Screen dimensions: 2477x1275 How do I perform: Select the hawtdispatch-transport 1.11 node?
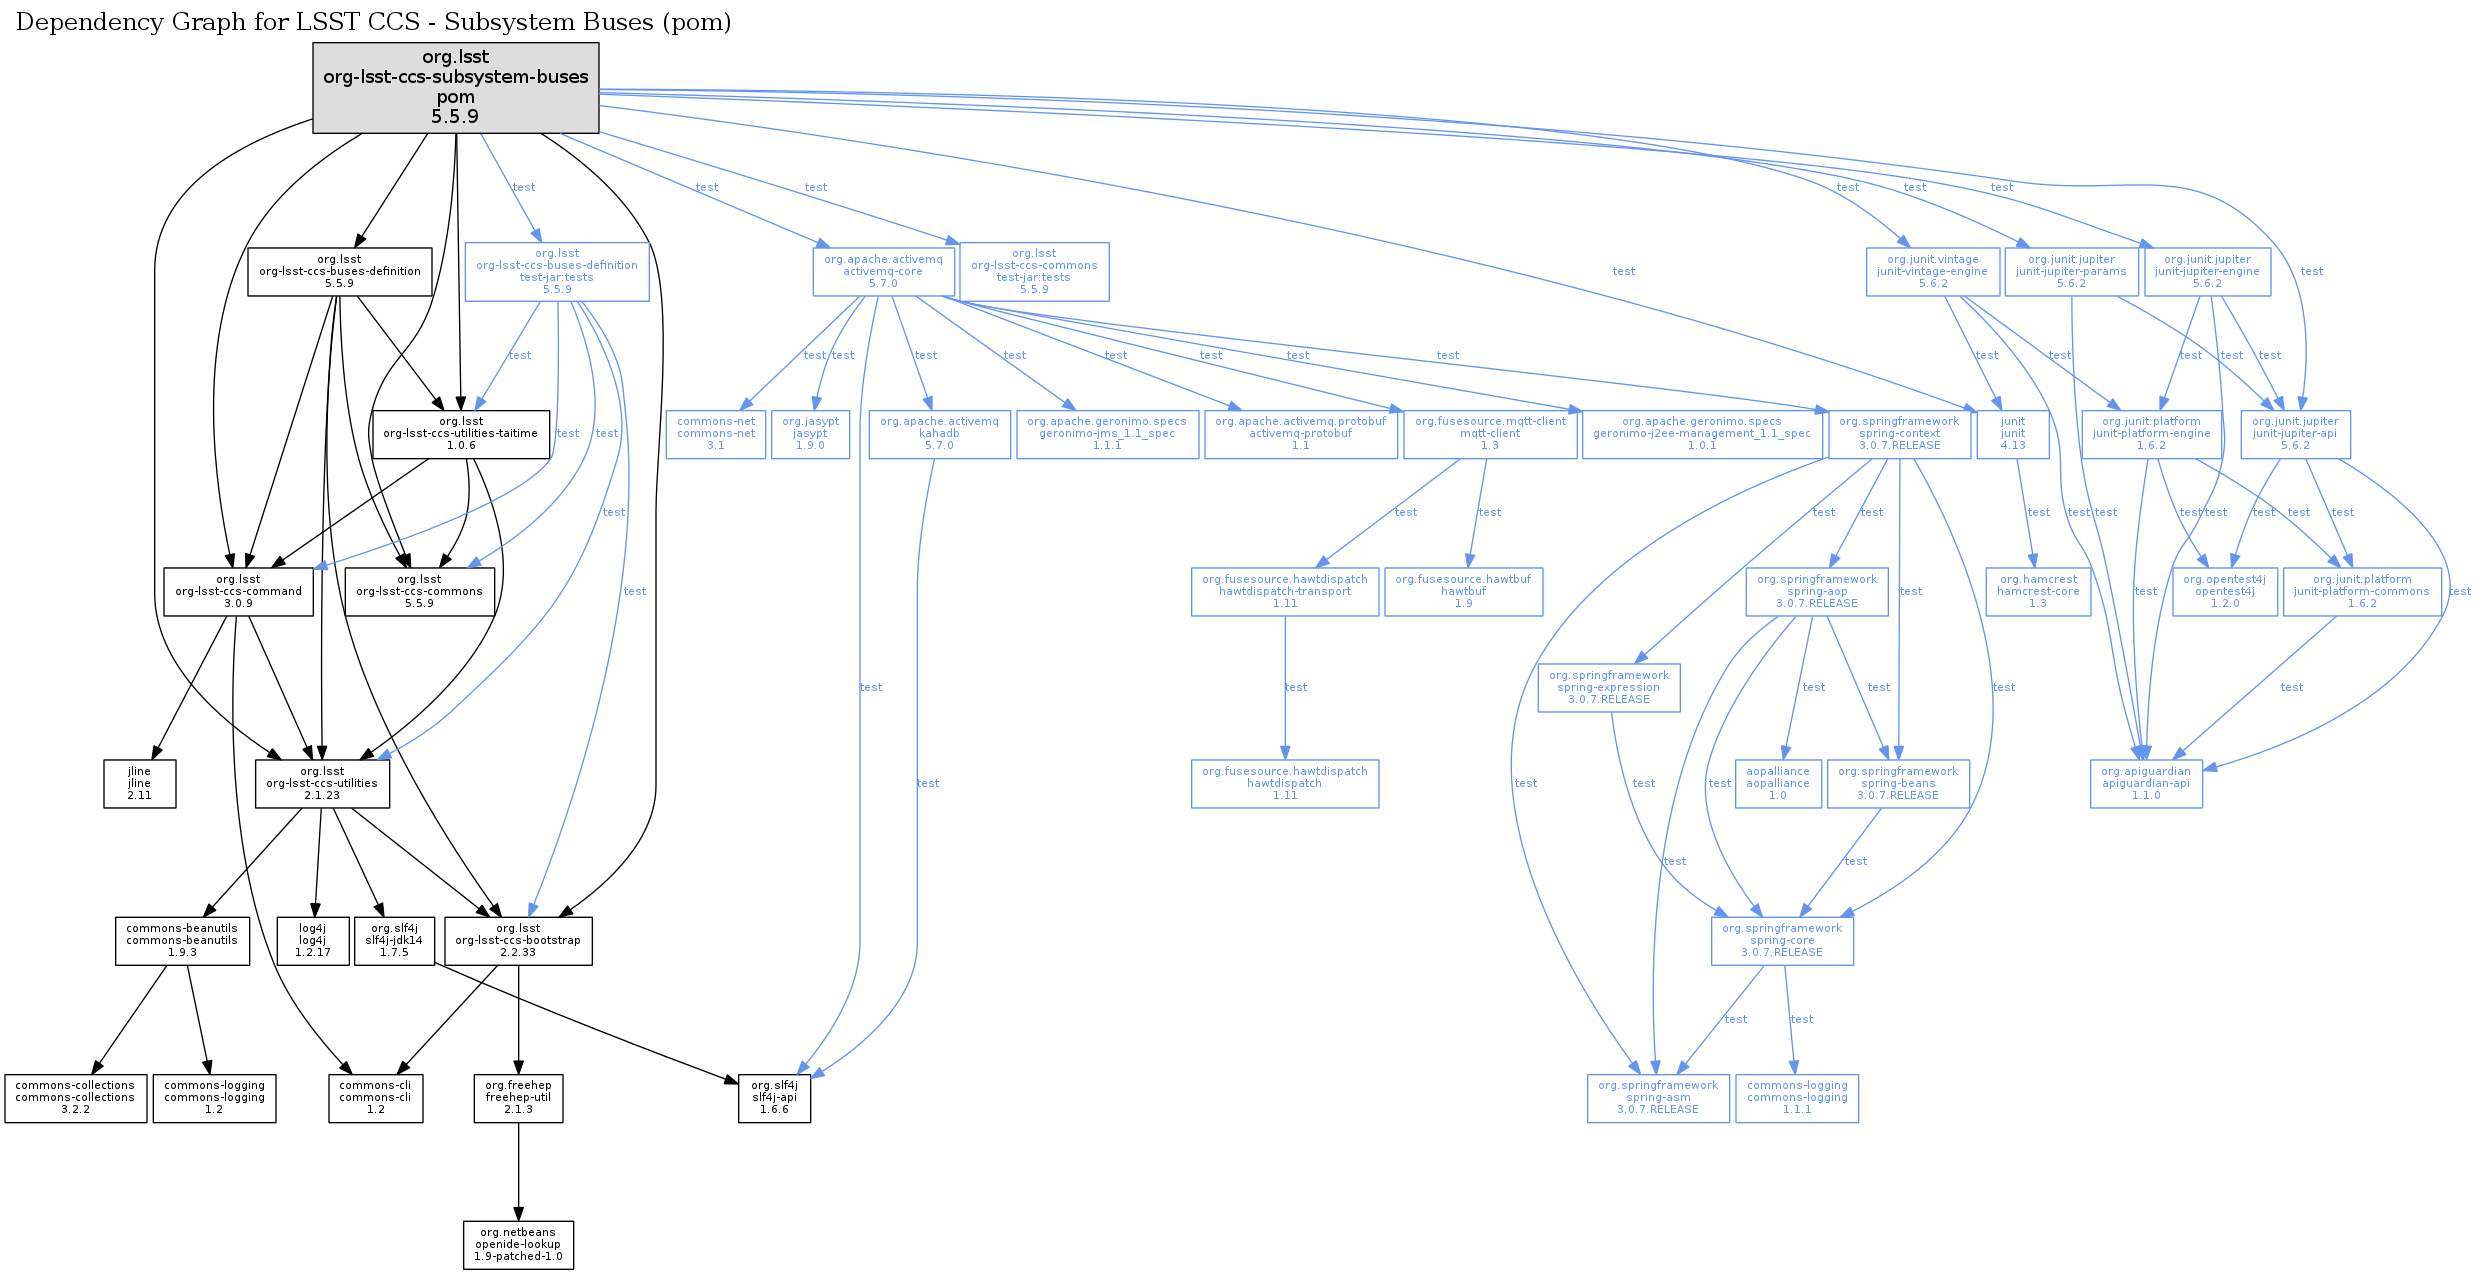[1284, 591]
